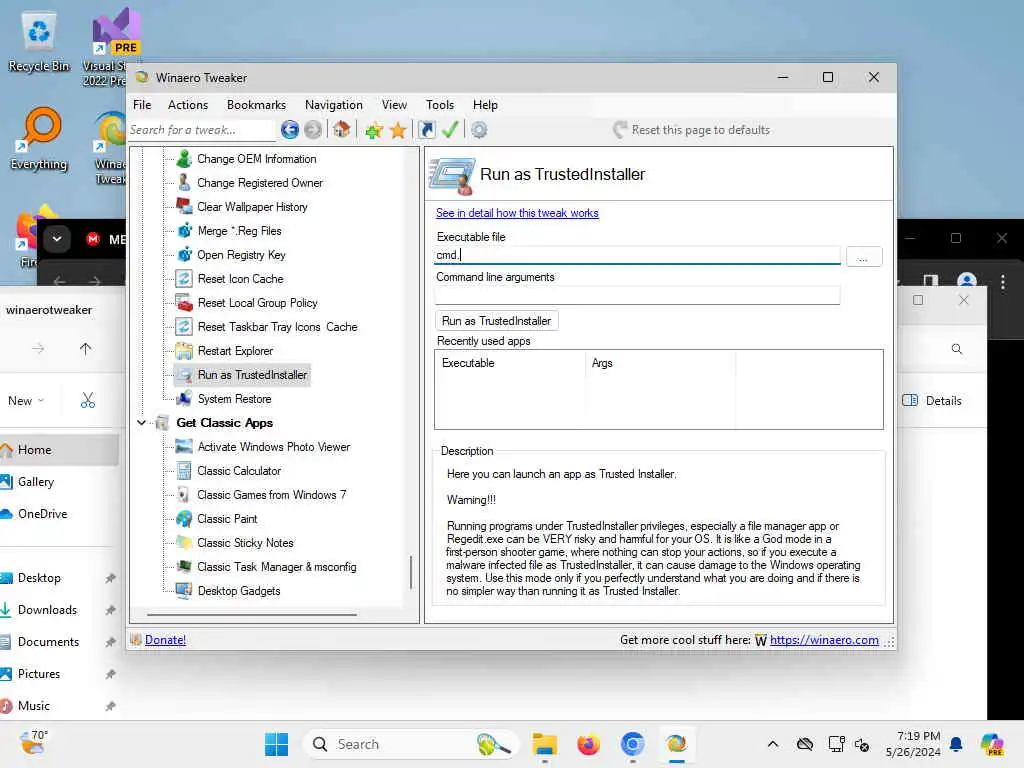Select Classic Sticky Notes item
The width and height of the screenshot is (1024, 768).
[x=245, y=543]
